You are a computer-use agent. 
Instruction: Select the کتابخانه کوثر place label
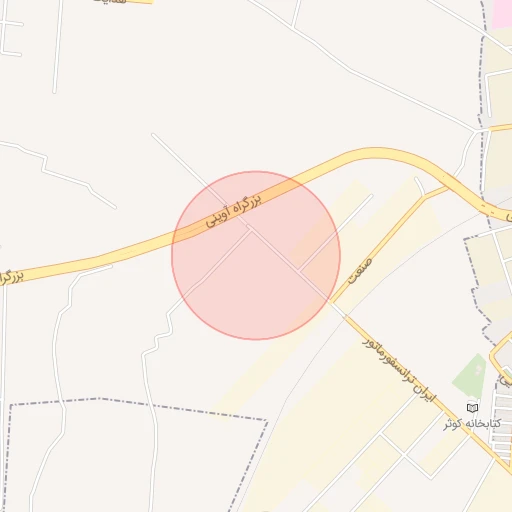[x=472, y=424]
